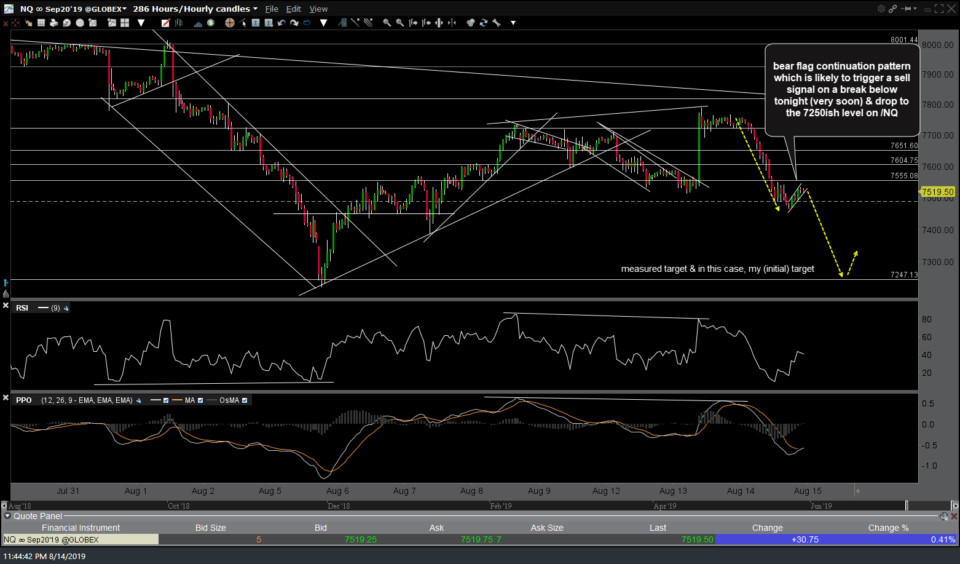The width and height of the screenshot is (960, 564).
Task: Select the crosshair tool icon
Action: (230, 23)
